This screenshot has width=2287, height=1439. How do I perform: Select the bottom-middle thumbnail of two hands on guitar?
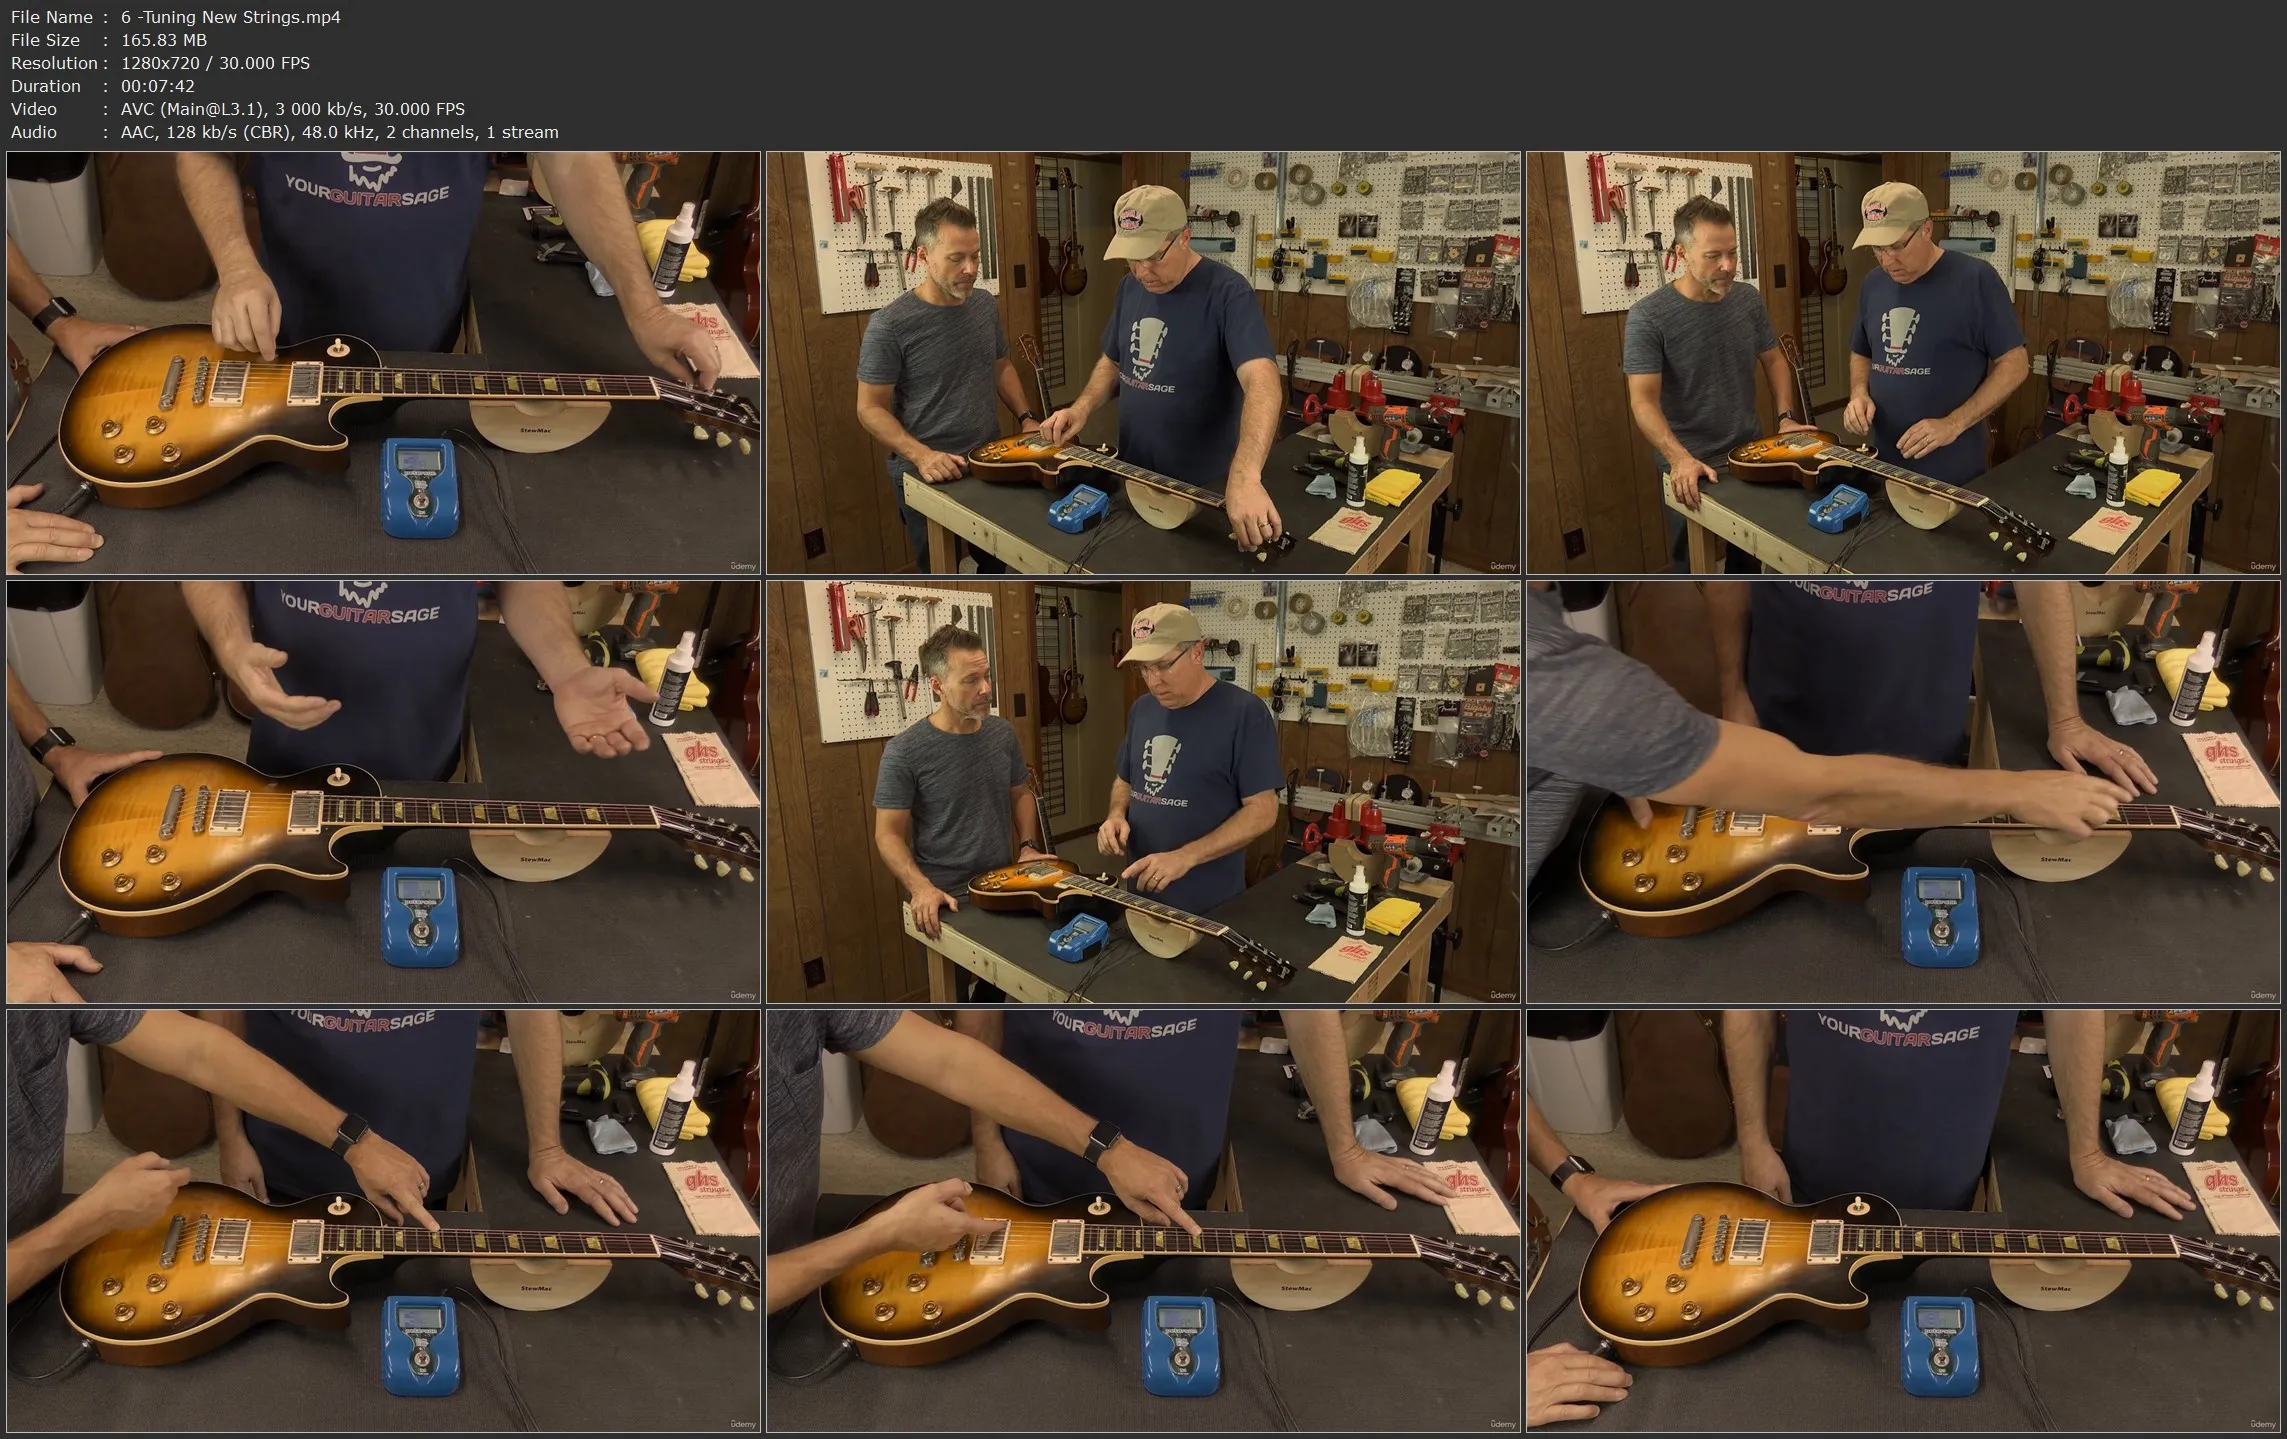pyautogui.click(x=1143, y=1220)
